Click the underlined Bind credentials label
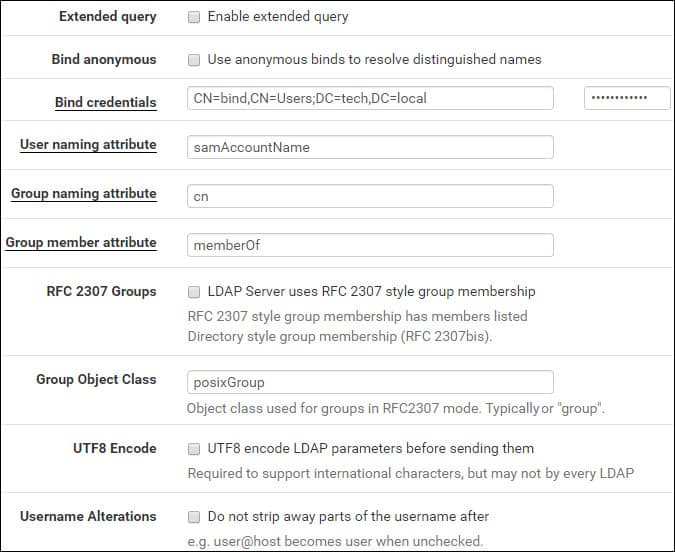 pyautogui.click(x=106, y=102)
